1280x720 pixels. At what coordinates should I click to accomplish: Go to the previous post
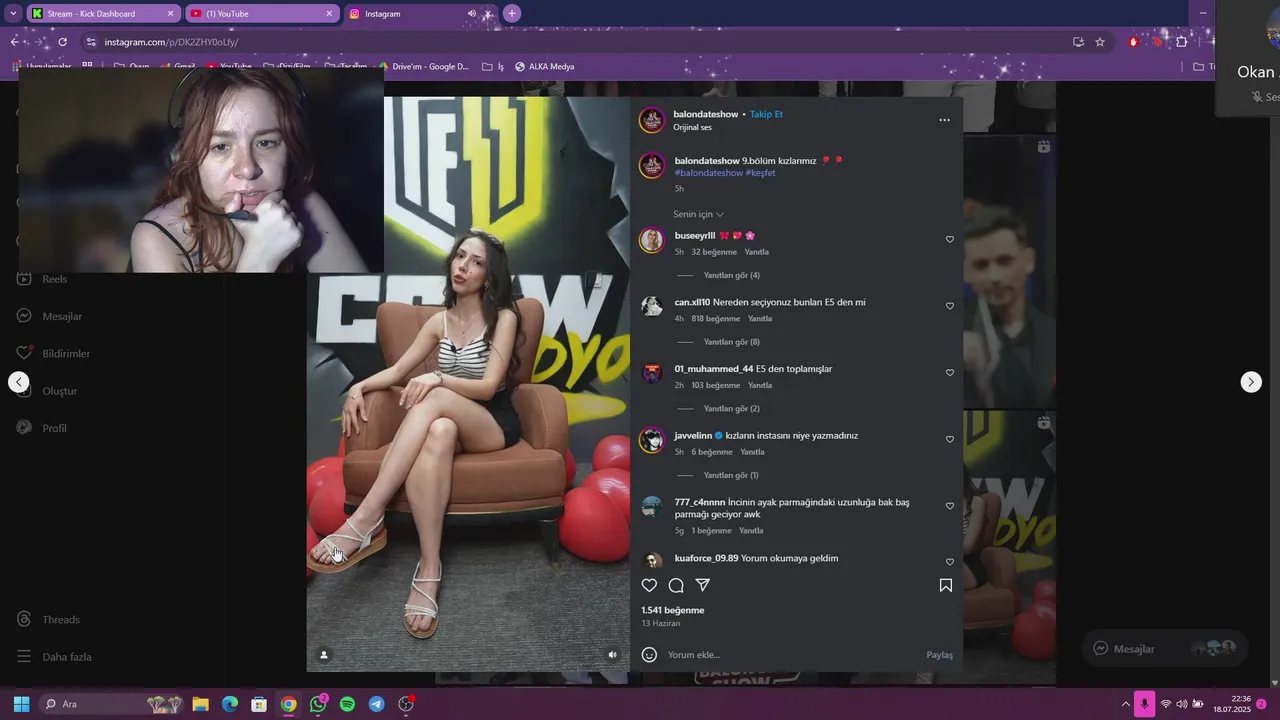point(19,382)
